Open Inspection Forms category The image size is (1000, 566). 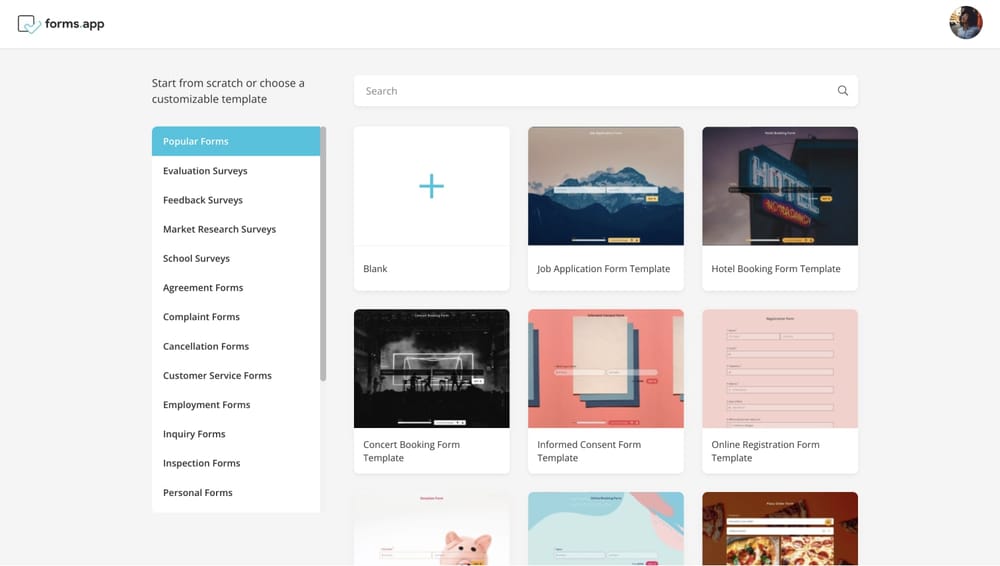[x=201, y=463]
